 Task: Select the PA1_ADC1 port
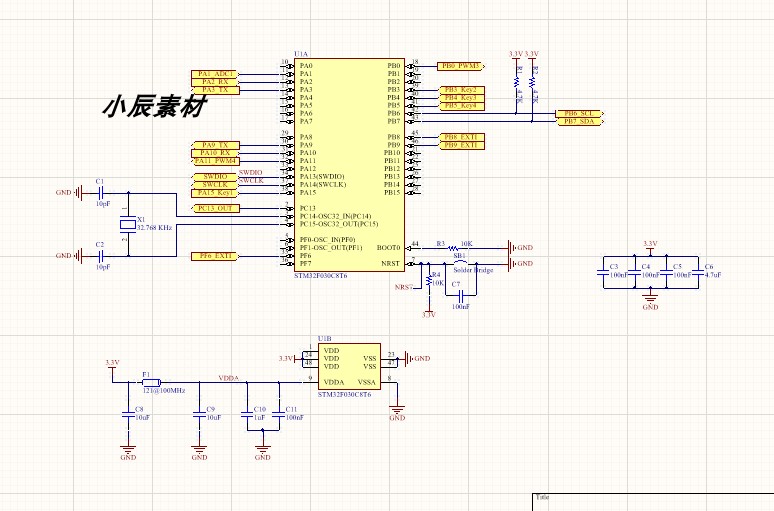click(x=215, y=74)
